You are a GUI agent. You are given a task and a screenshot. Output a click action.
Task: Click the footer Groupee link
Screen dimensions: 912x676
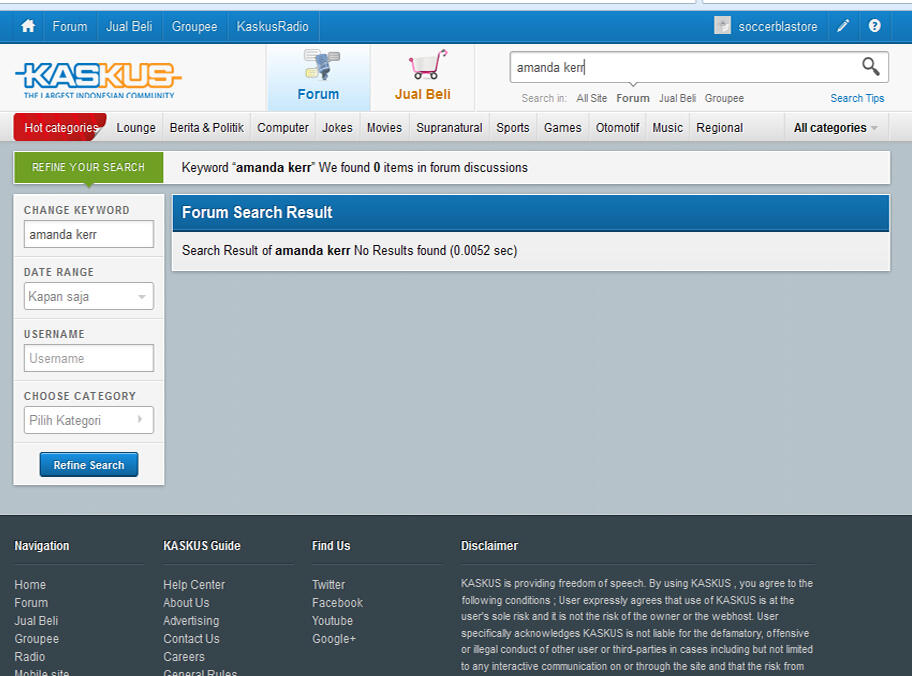(37, 639)
